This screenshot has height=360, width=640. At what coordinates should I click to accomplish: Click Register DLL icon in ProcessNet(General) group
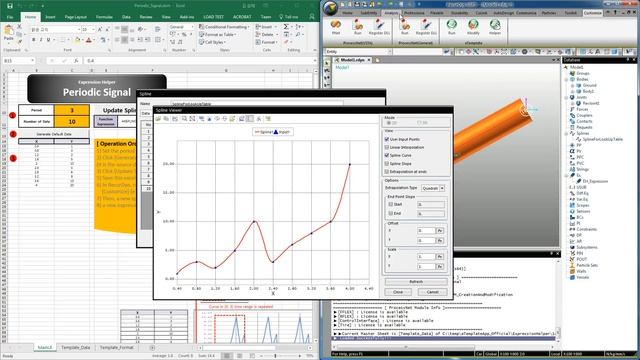(426, 26)
